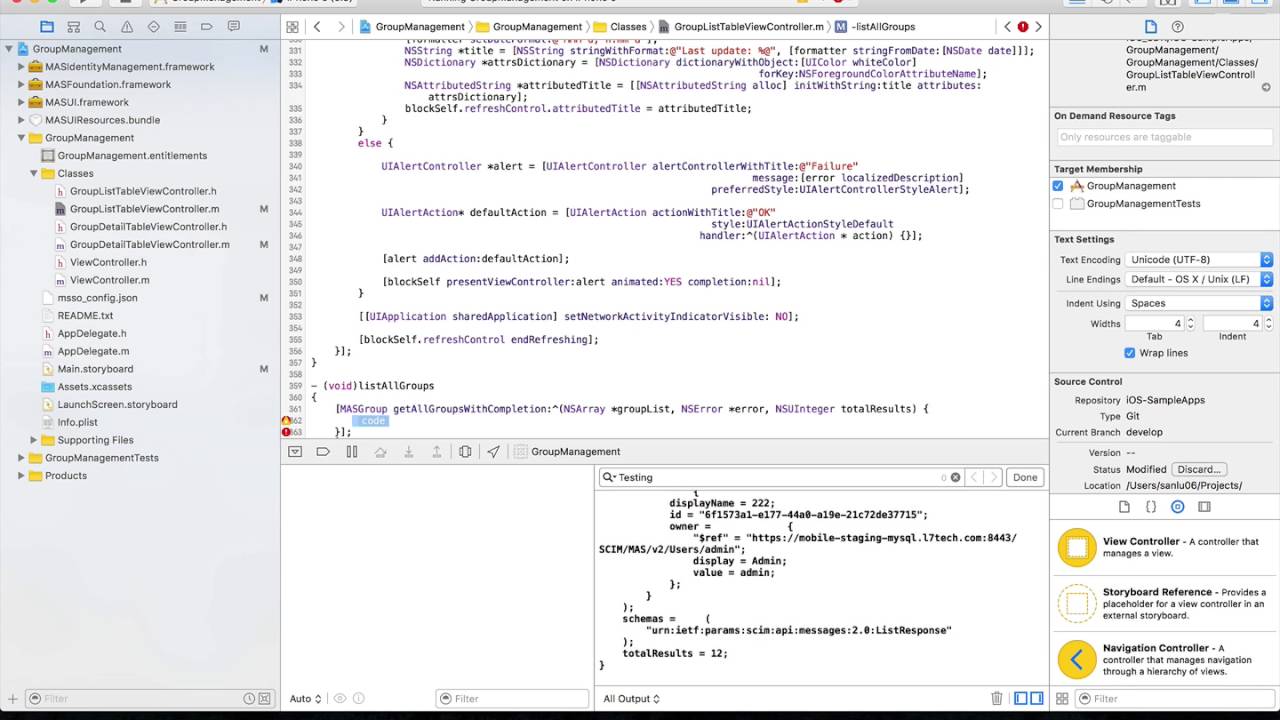Uncheck GroupManagement target membership
The image size is (1280, 720).
(x=1058, y=186)
